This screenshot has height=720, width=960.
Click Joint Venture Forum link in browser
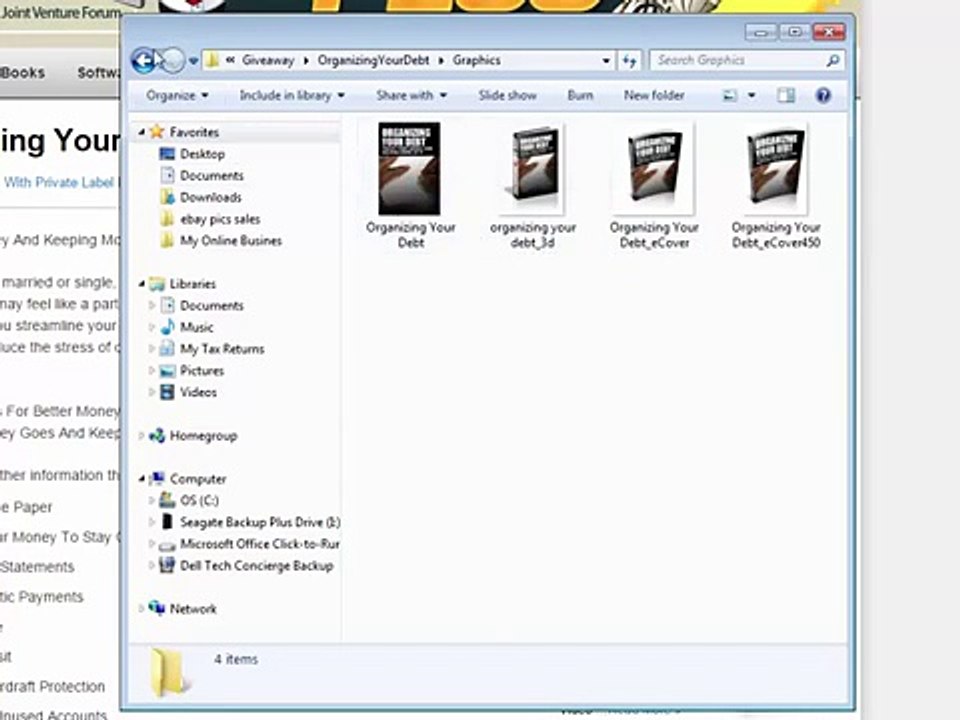[x=61, y=12]
